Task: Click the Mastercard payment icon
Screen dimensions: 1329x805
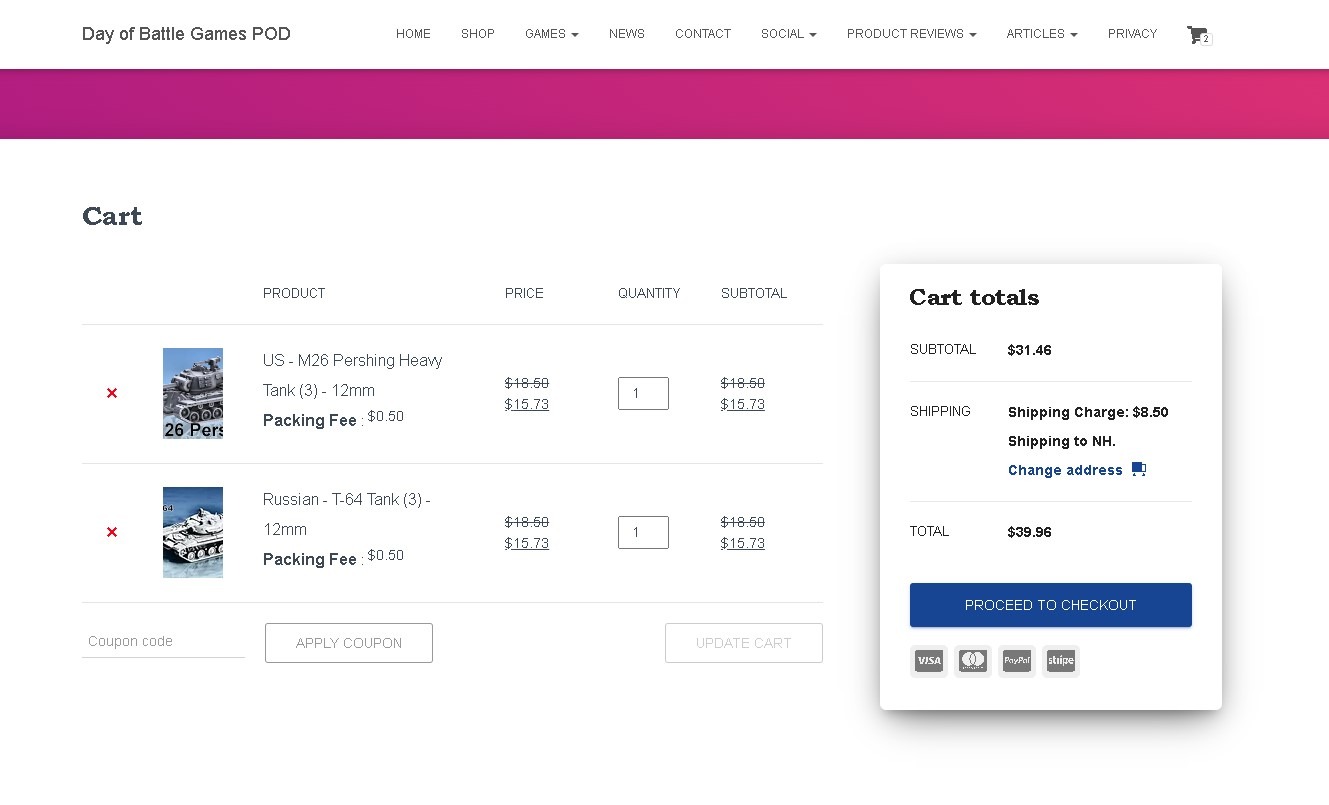Action: (973, 661)
